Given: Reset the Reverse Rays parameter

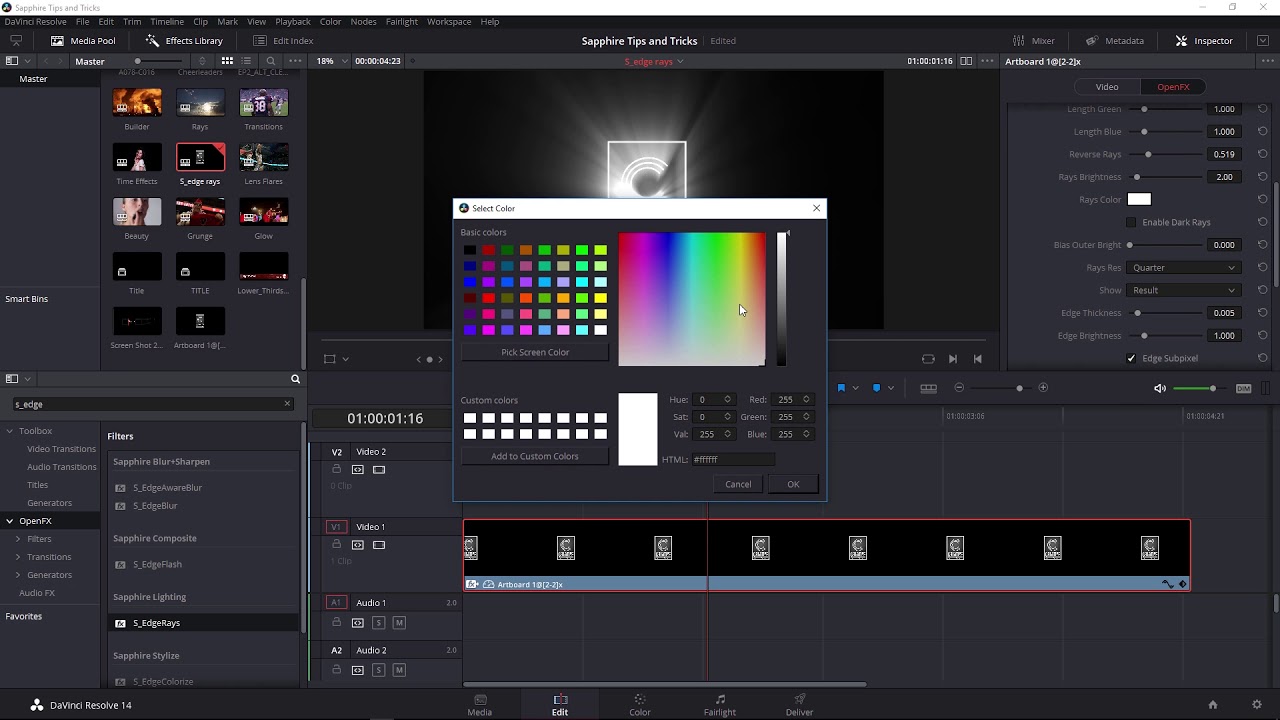Looking at the screenshot, I should (x=1263, y=154).
